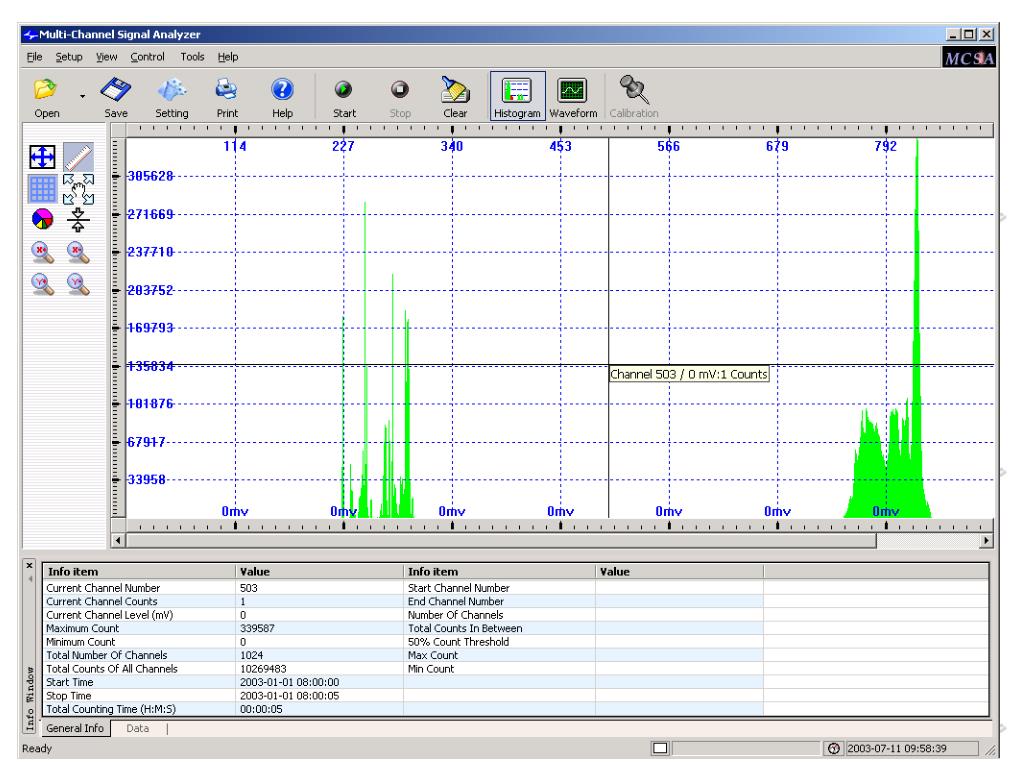The height and width of the screenshot is (768, 1024).
Task: Click the status bar clock icon
Action: click(833, 748)
